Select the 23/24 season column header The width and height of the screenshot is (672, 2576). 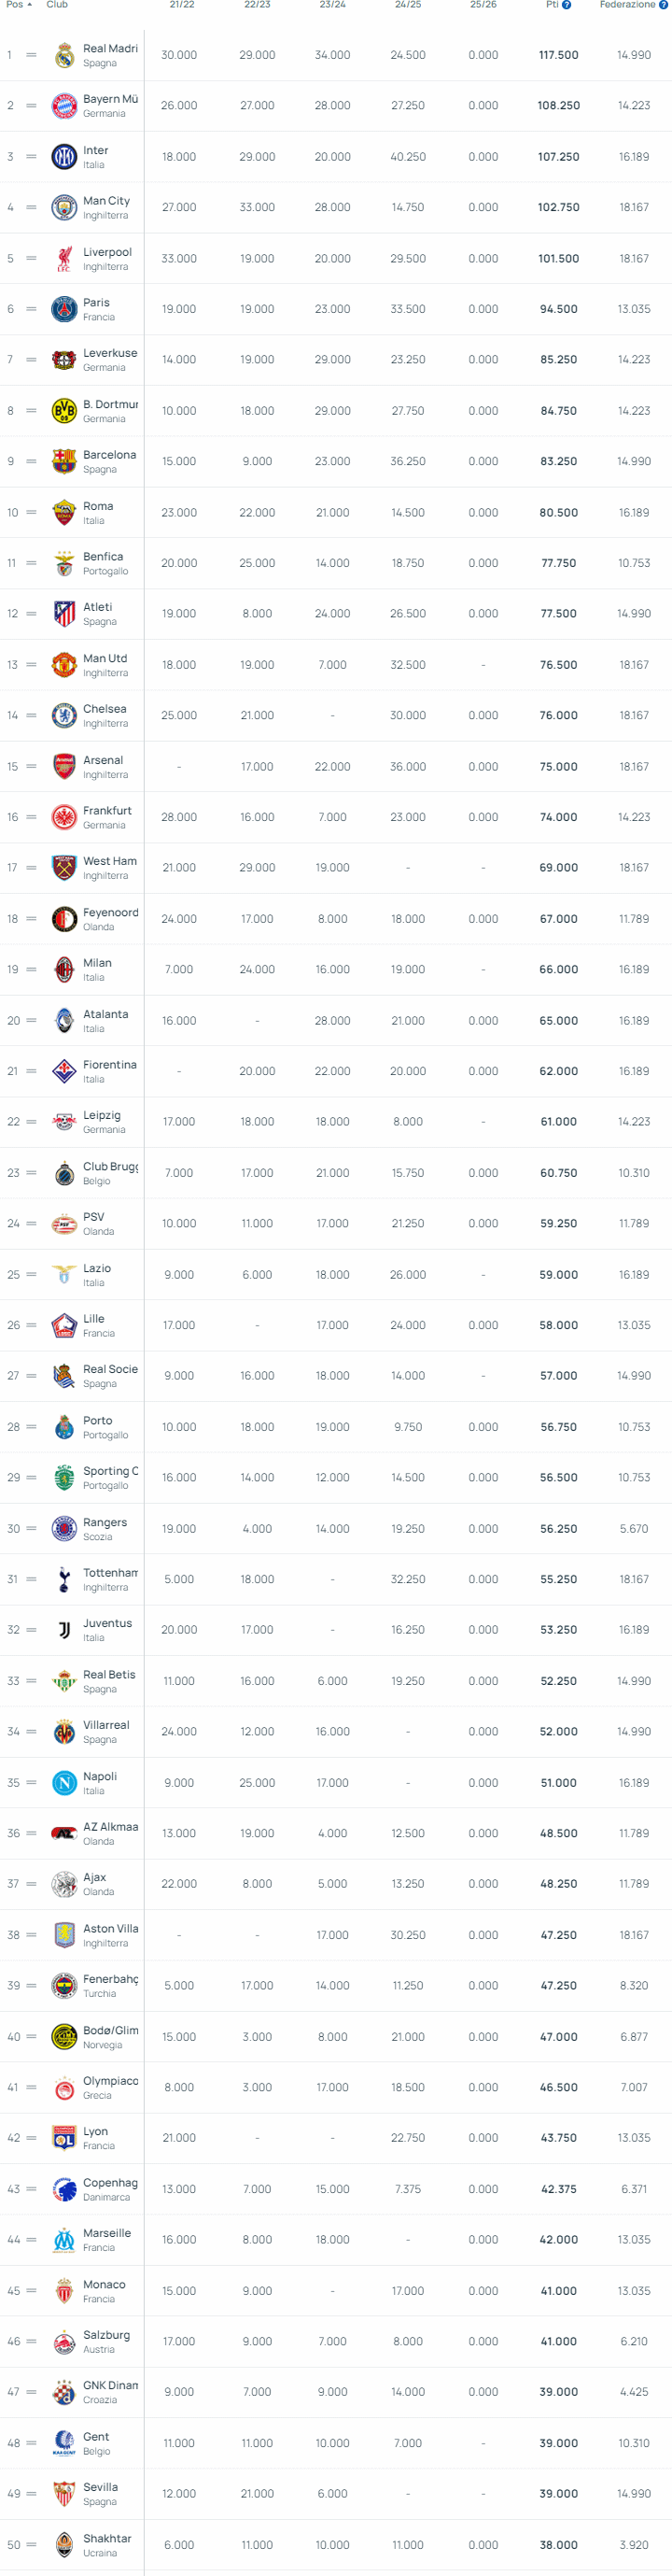click(x=333, y=5)
